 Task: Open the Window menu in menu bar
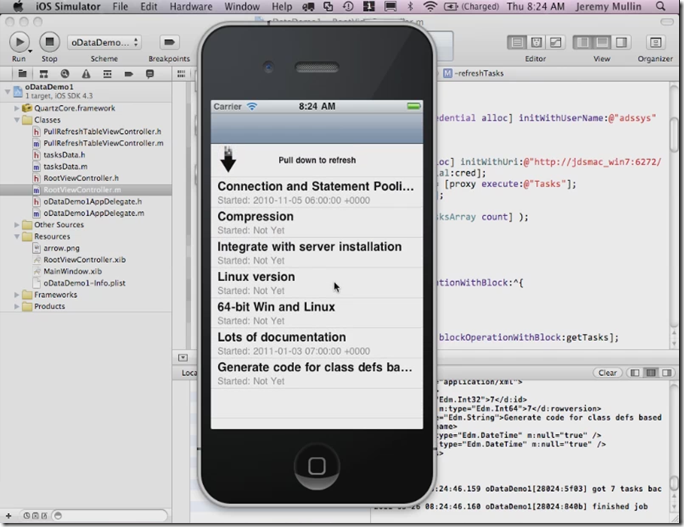tap(242, 7)
